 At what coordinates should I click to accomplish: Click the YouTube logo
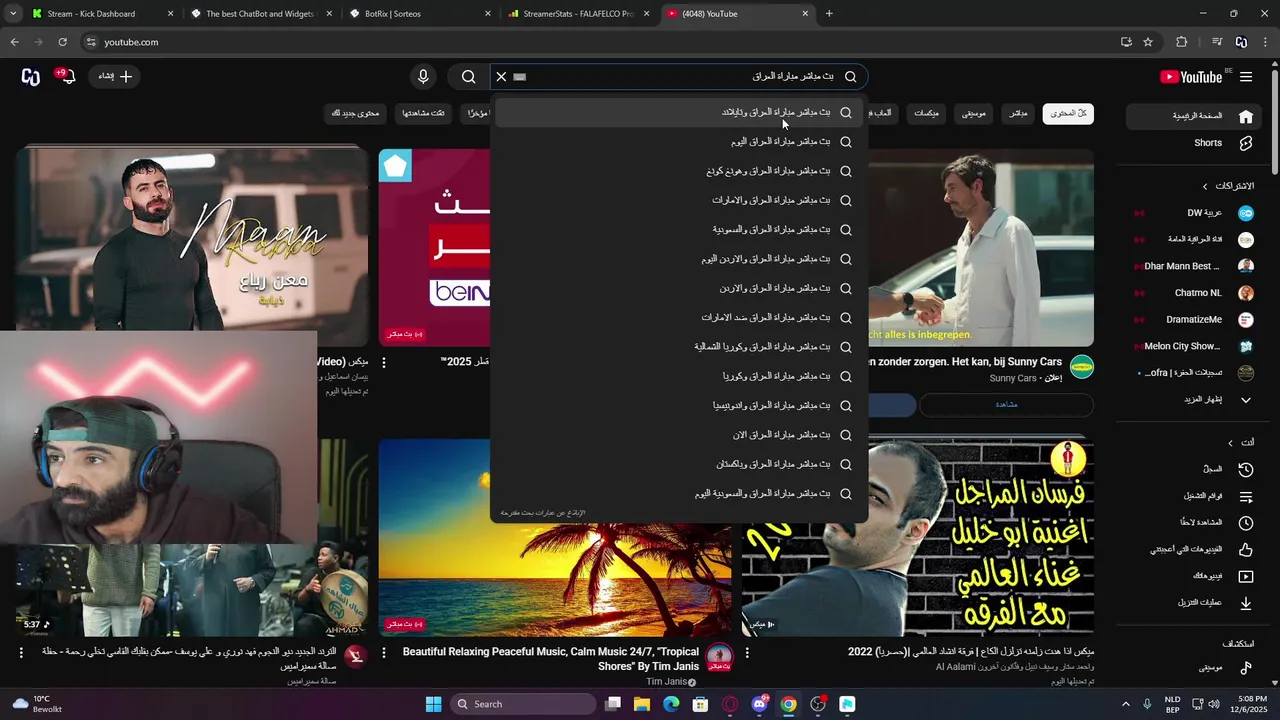tap(1191, 77)
